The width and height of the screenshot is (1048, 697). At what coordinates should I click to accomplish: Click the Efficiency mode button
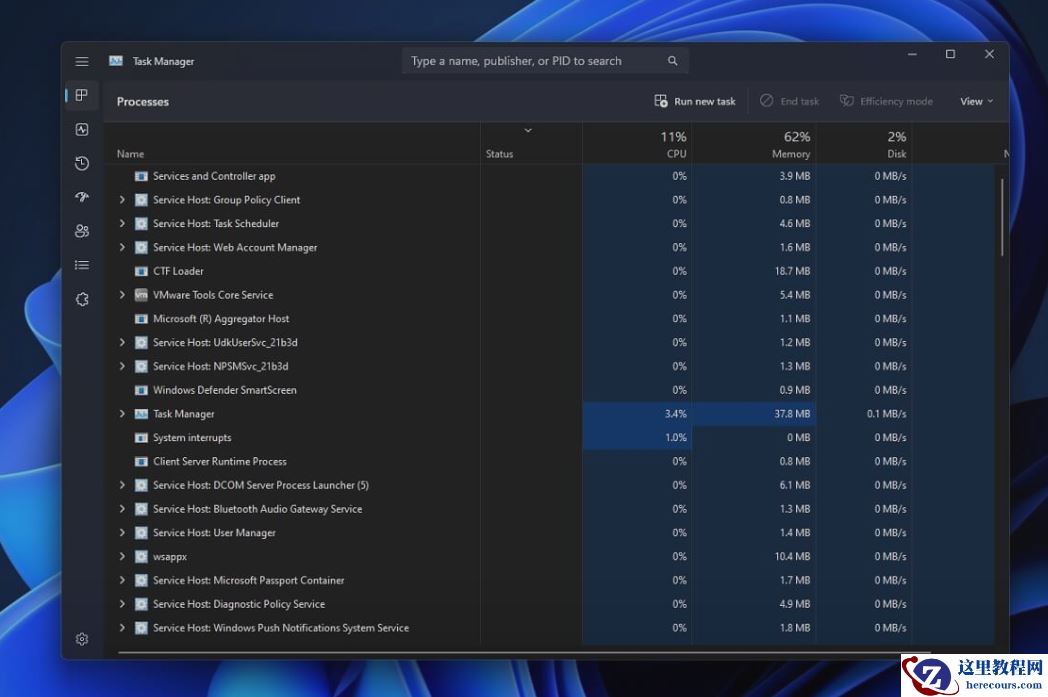(x=886, y=101)
